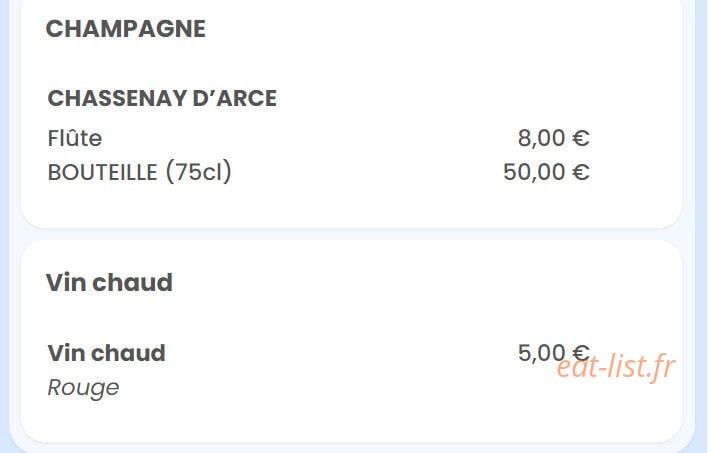Viewport: 710px width, 453px height.
Task: Click the Flûte option label
Action: (x=75, y=138)
